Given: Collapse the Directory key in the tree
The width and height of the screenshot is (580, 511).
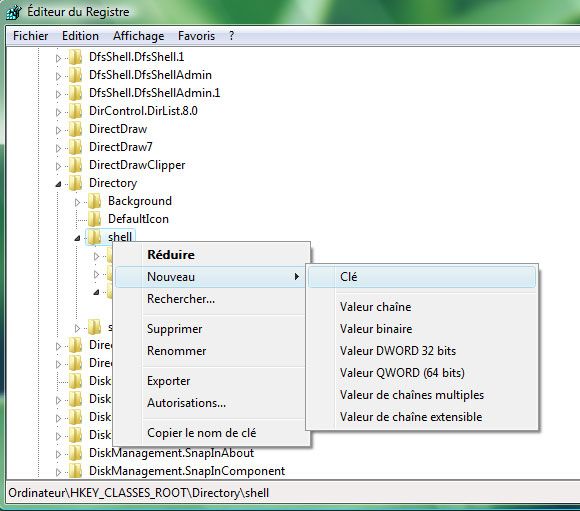Looking at the screenshot, I should click(x=58, y=184).
